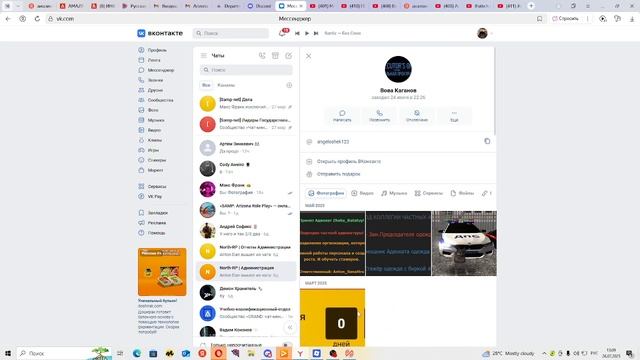The width and height of the screenshot is (640, 360).
Task: Open the archive icon in chats header
Action: [x=276, y=56]
